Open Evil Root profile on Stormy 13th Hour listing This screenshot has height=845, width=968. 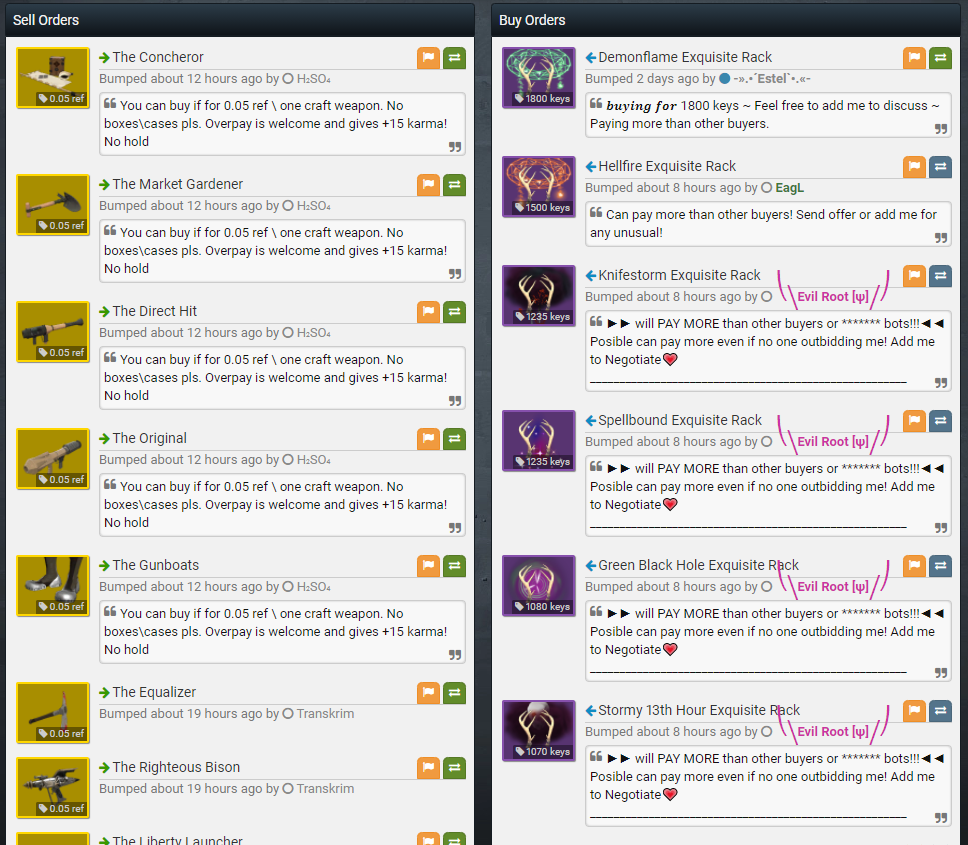pos(833,732)
